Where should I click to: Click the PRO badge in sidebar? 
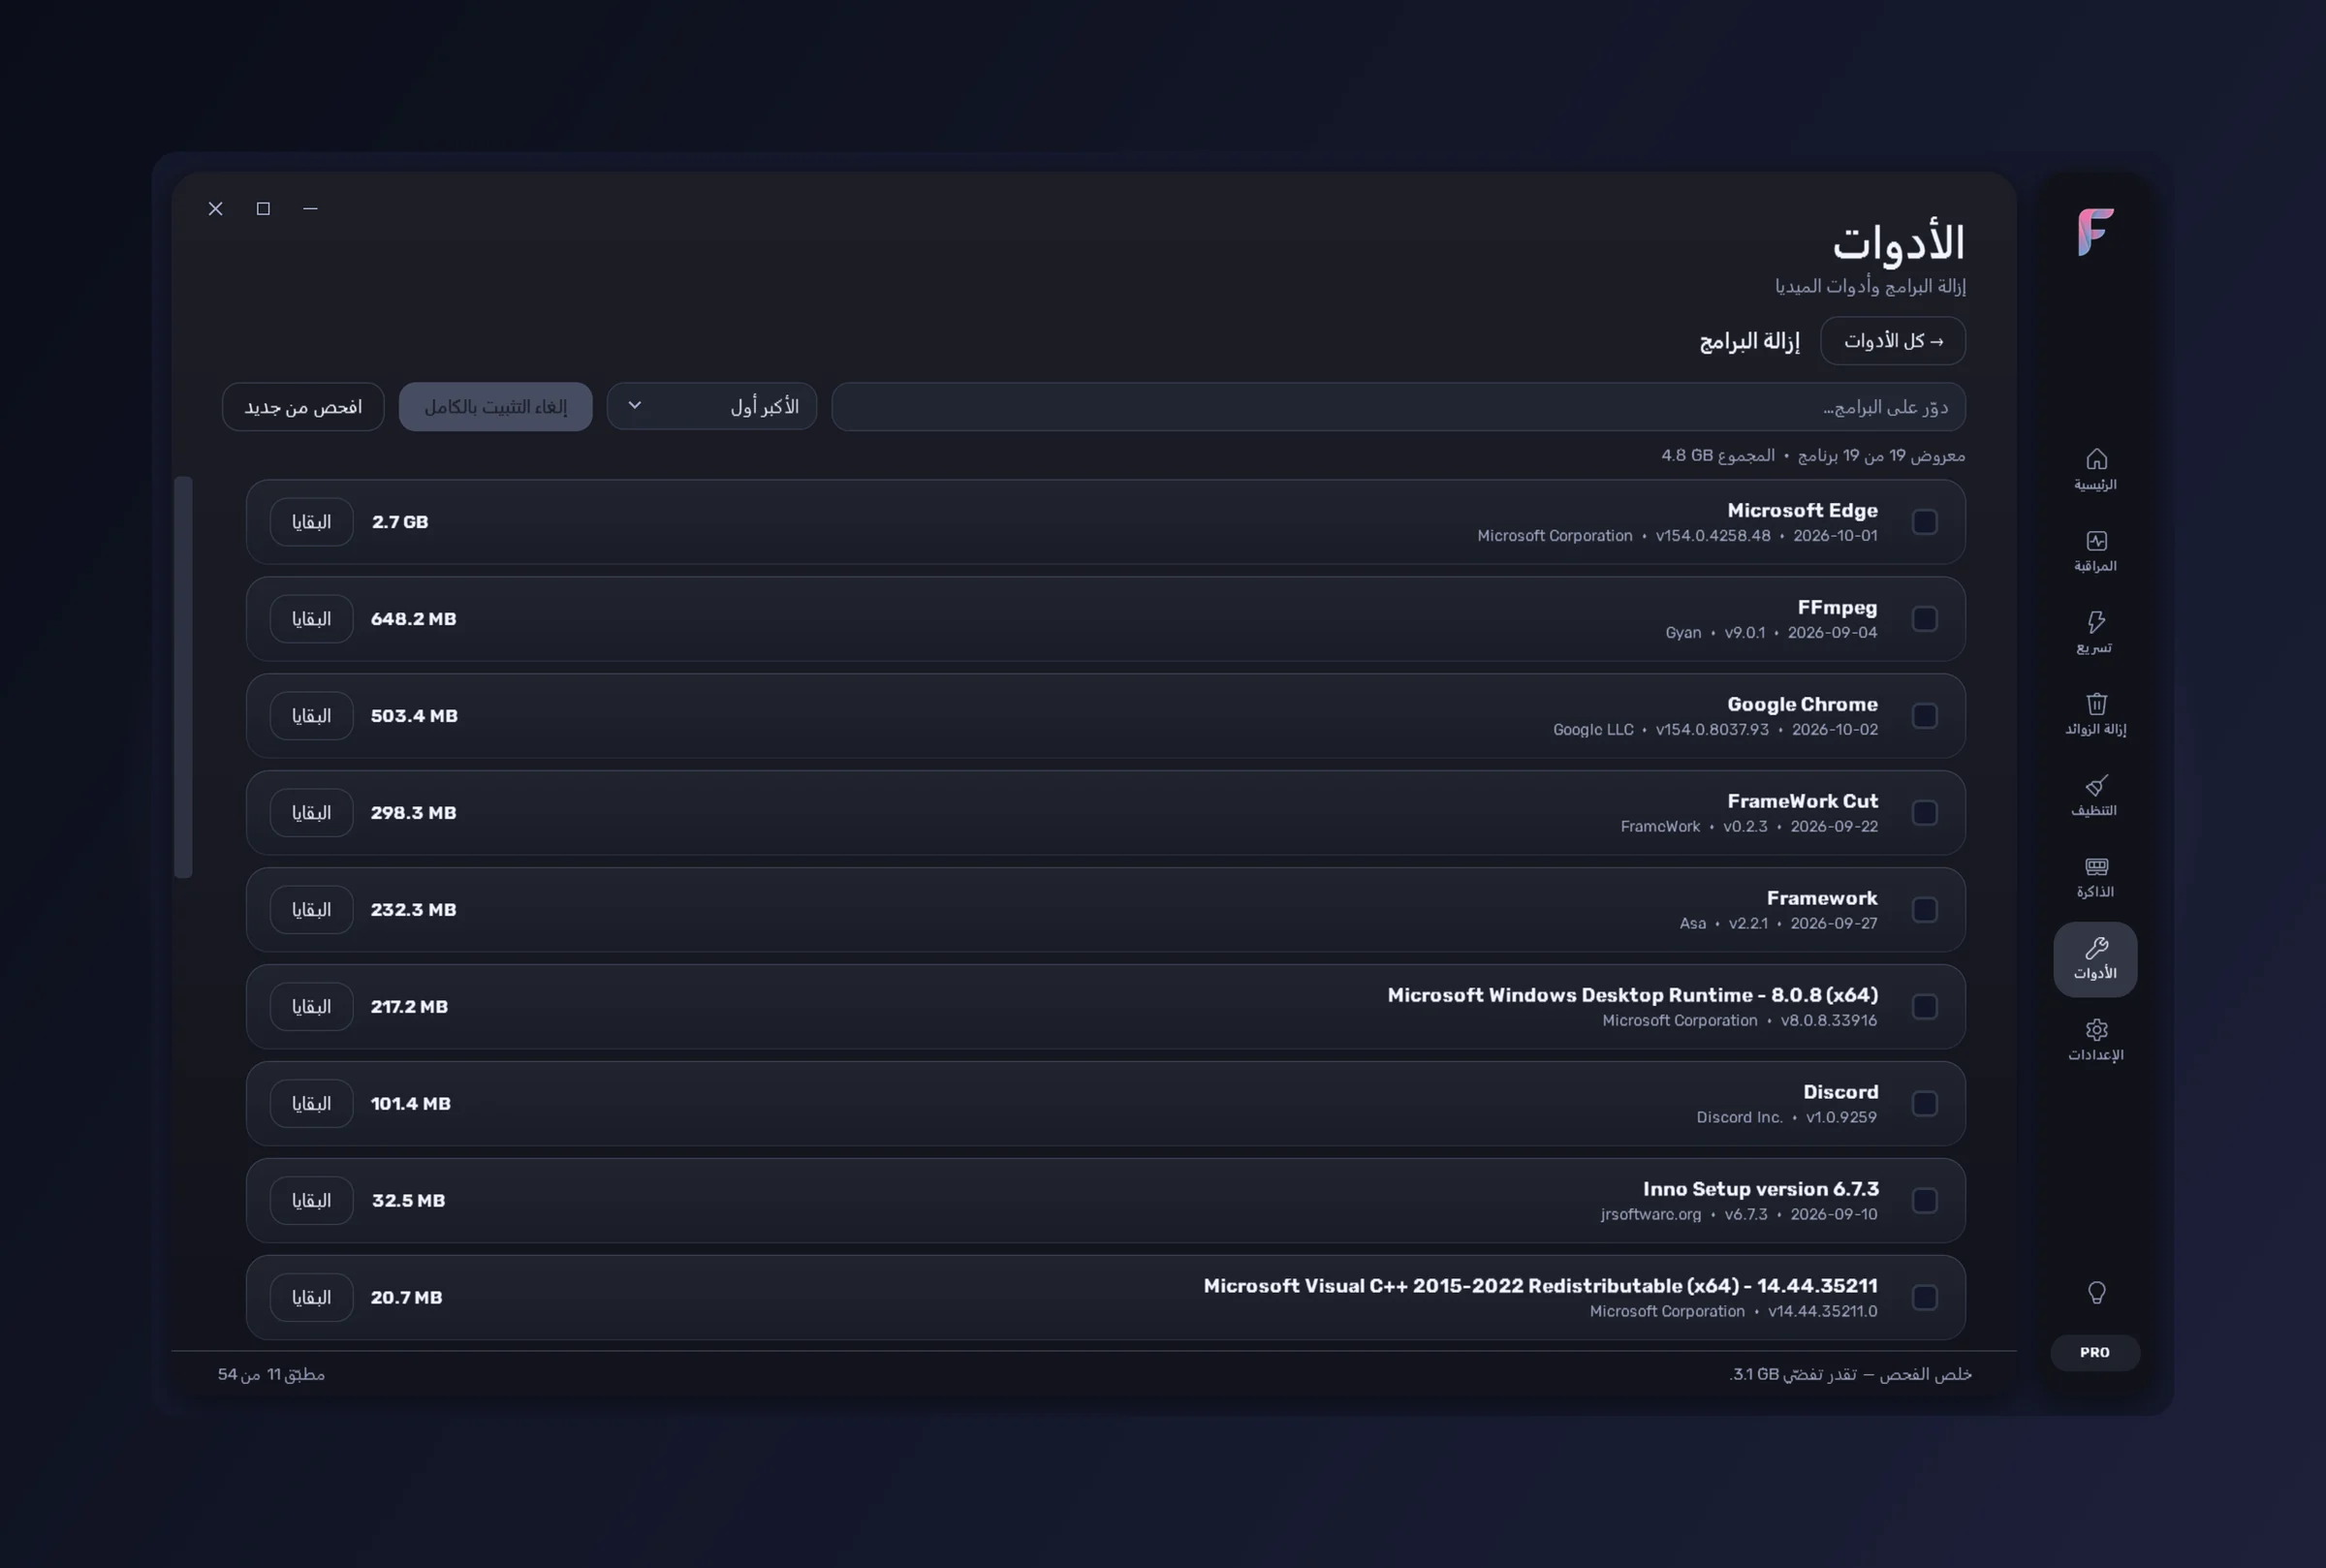point(2095,1352)
